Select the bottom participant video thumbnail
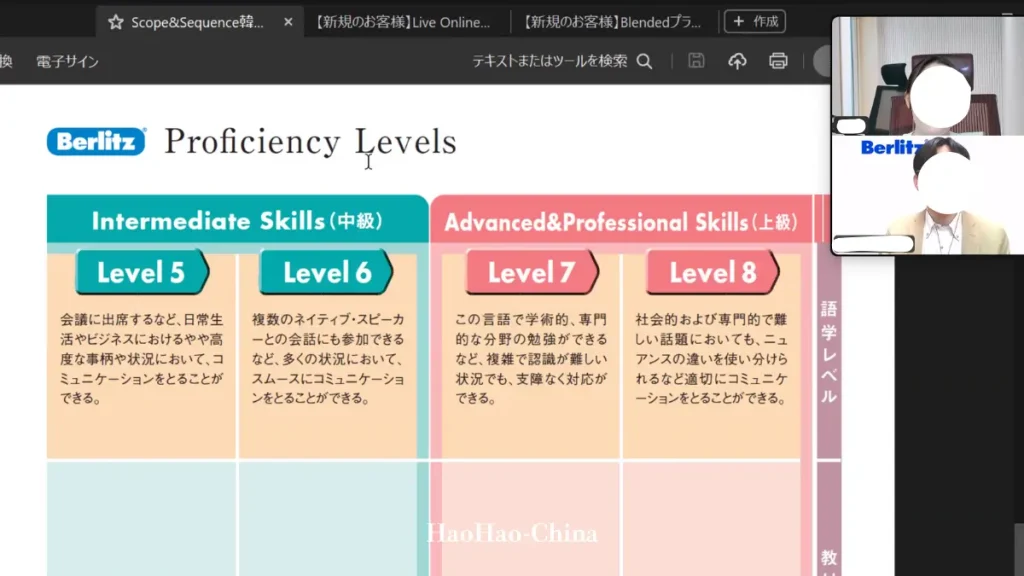Viewport: 1024px width, 576px height. [x=927, y=195]
